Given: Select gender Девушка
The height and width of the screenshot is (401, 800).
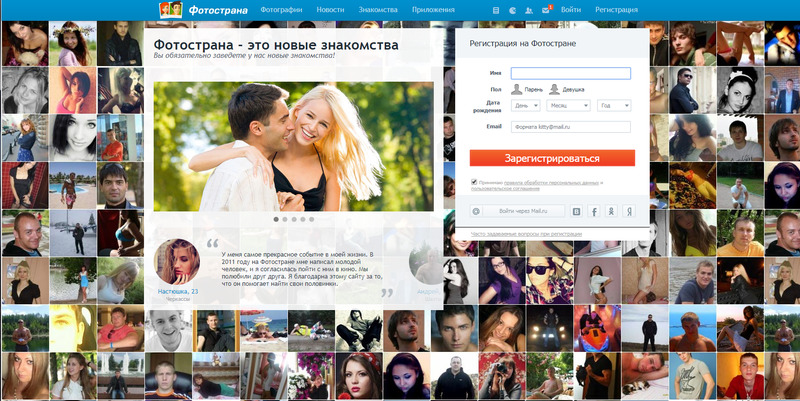Looking at the screenshot, I should (x=566, y=89).
